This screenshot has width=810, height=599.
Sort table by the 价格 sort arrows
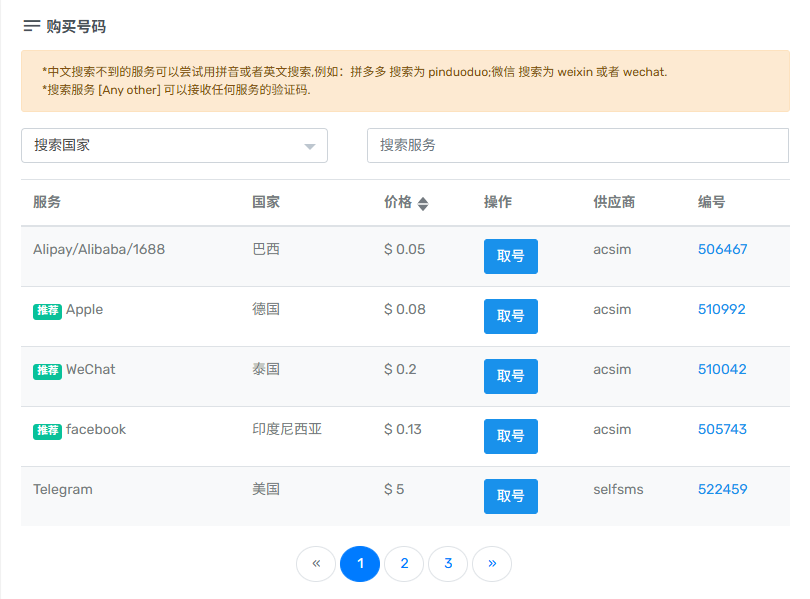pyautogui.click(x=423, y=203)
